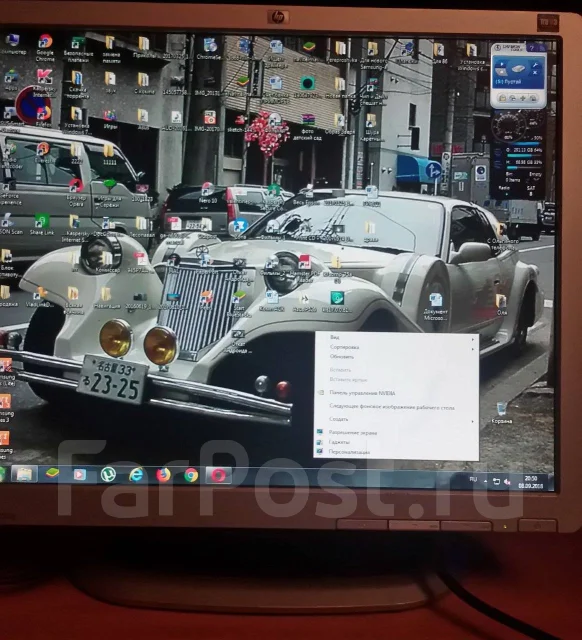Open the folder named 11111
The width and height of the screenshot is (582, 640).
[x=109, y=155]
